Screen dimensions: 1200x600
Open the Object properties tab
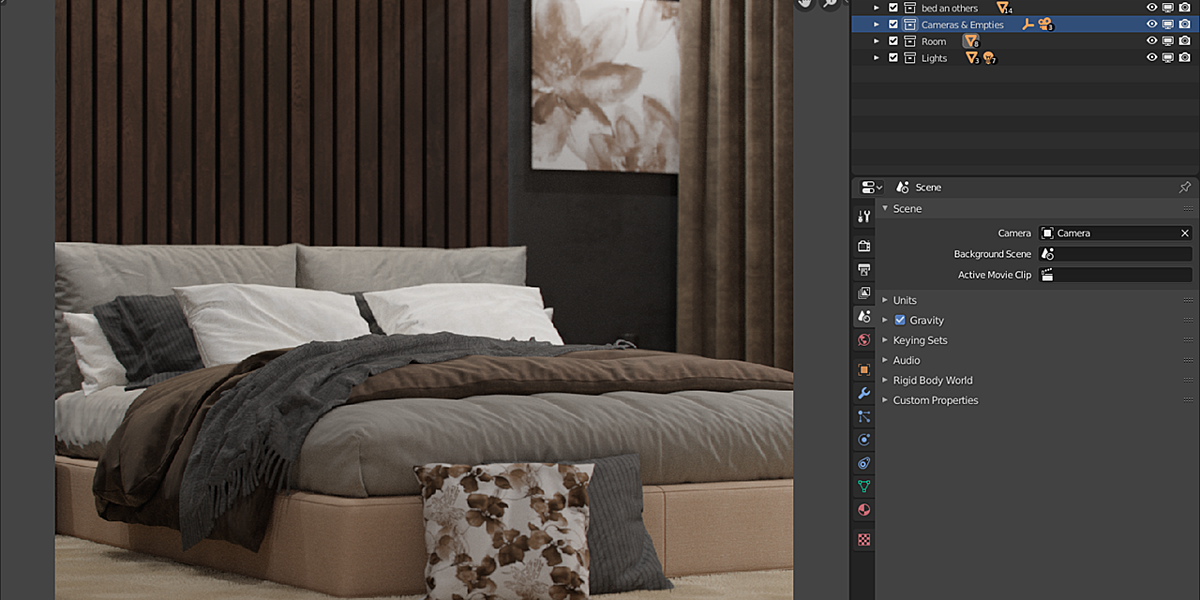coord(864,369)
